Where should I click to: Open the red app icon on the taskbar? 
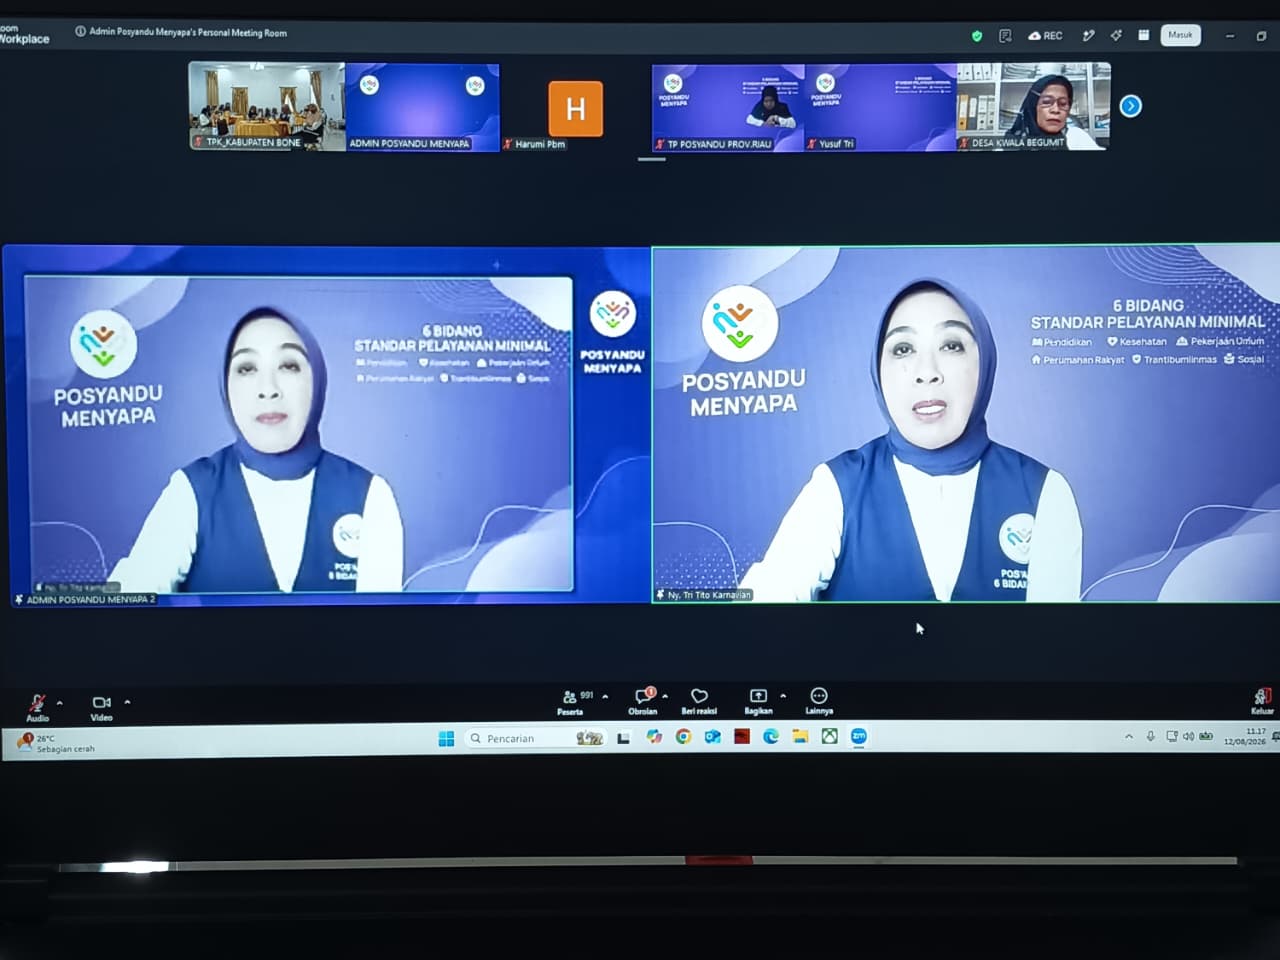point(741,737)
